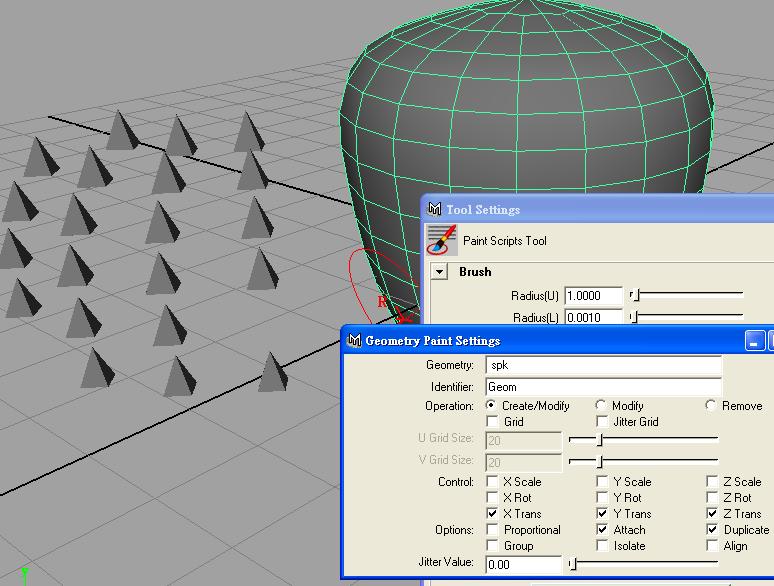This screenshot has height=586, width=774.
Task: Enable the Align option
Action: click(x=712, y=546)
